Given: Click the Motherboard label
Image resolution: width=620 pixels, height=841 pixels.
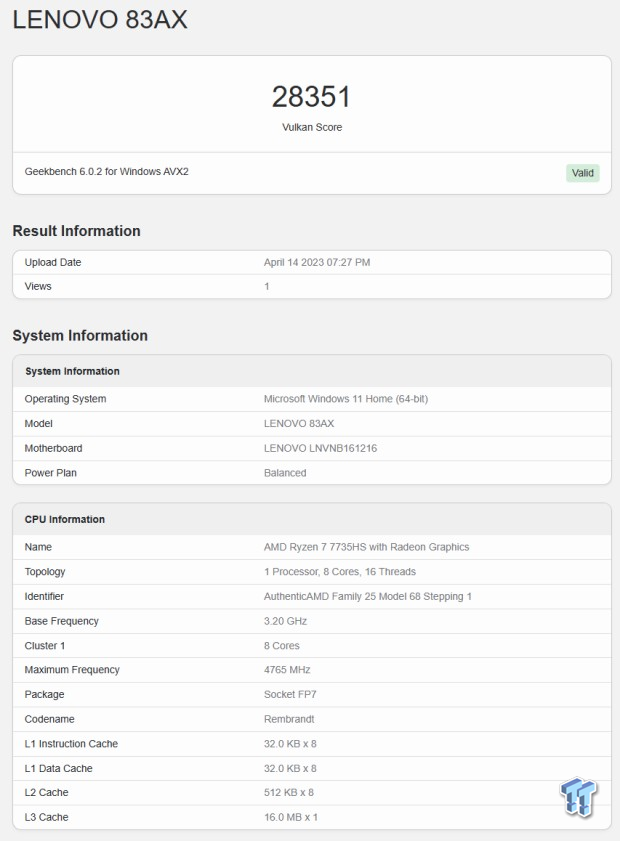Looking at the screenshot, I should click(54, 448).
